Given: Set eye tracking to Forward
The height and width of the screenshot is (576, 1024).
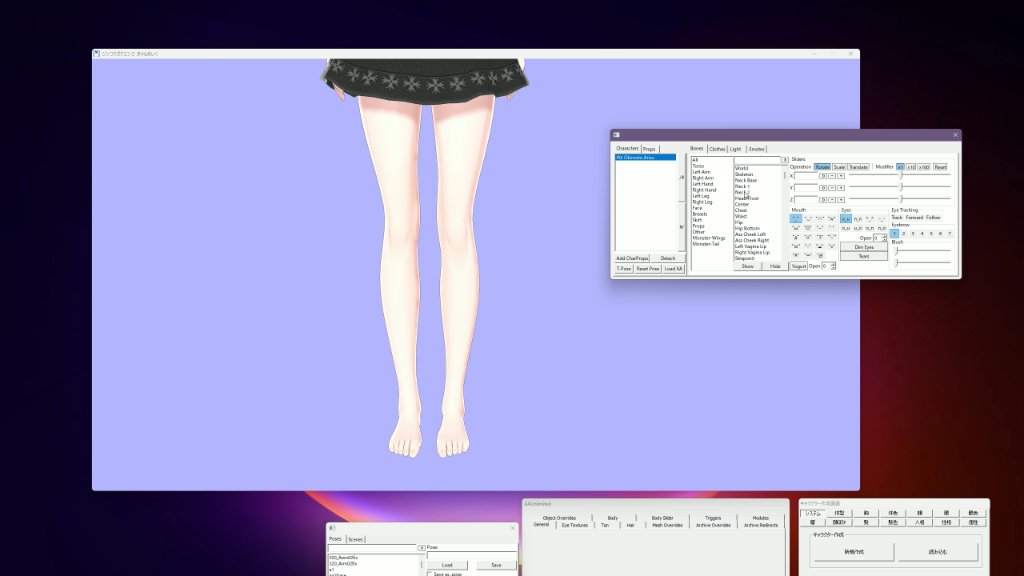Looking at the screenshot, I should 914,217.
